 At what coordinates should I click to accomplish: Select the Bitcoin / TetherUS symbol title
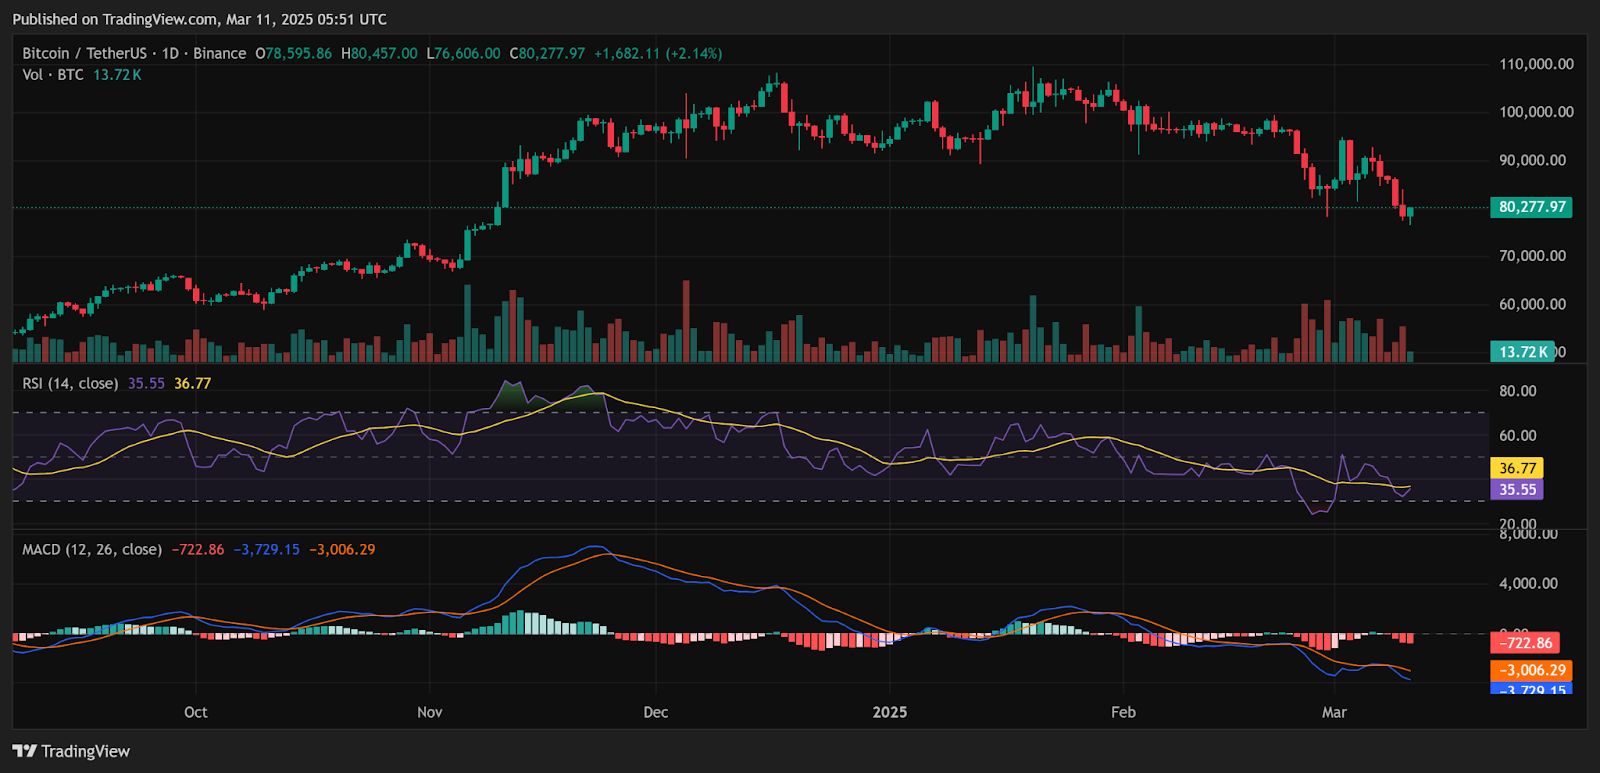[x=84, y=53]
